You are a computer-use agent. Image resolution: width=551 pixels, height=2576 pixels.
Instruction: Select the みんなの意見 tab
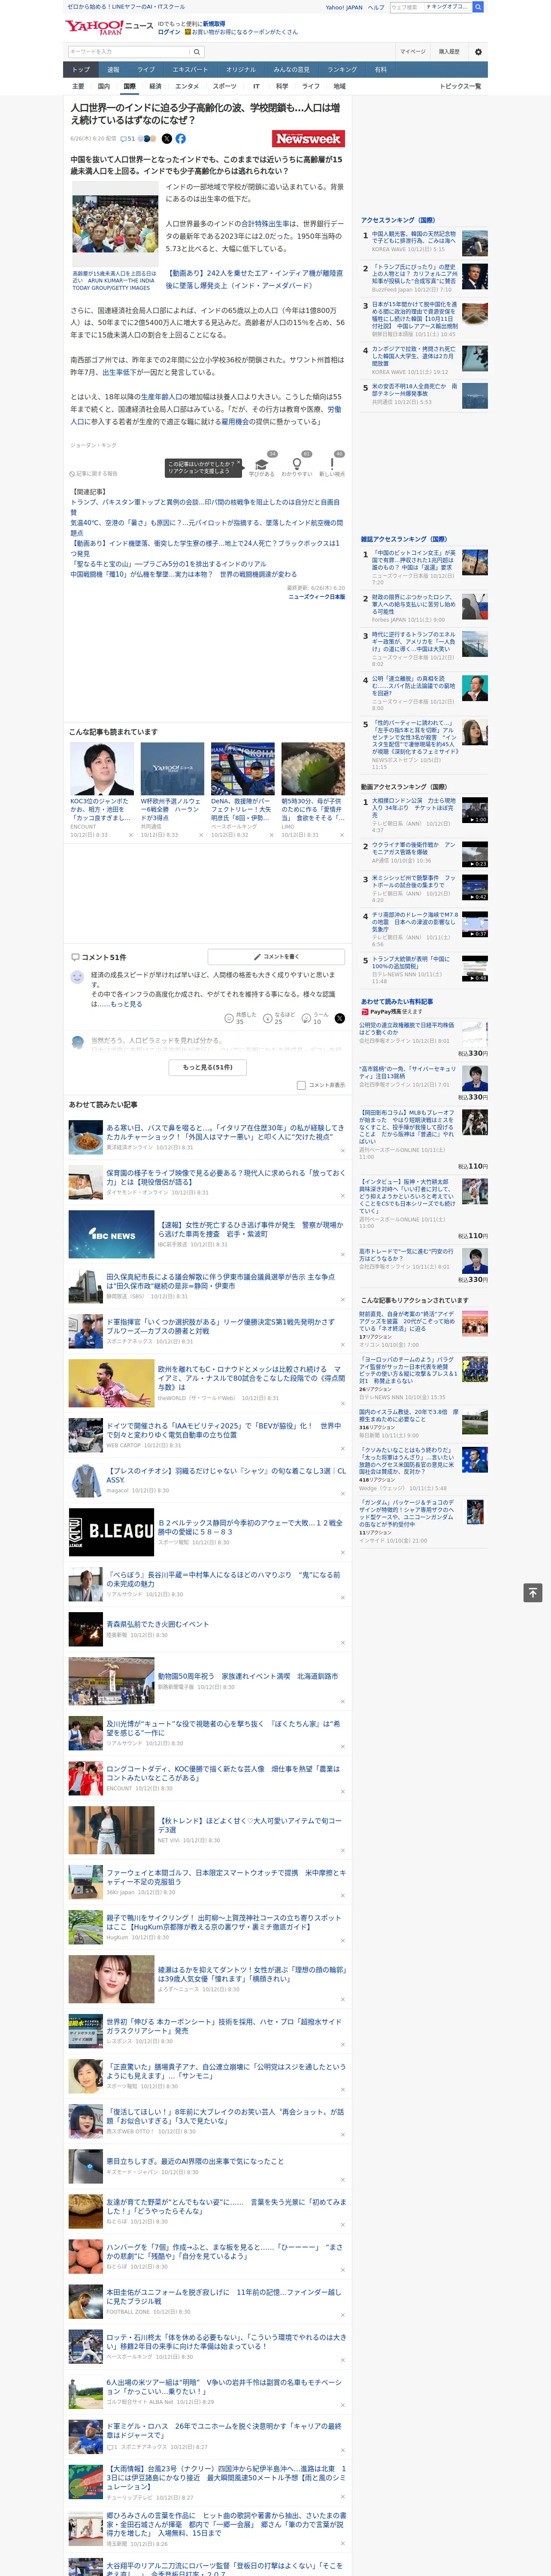(291, 70)
